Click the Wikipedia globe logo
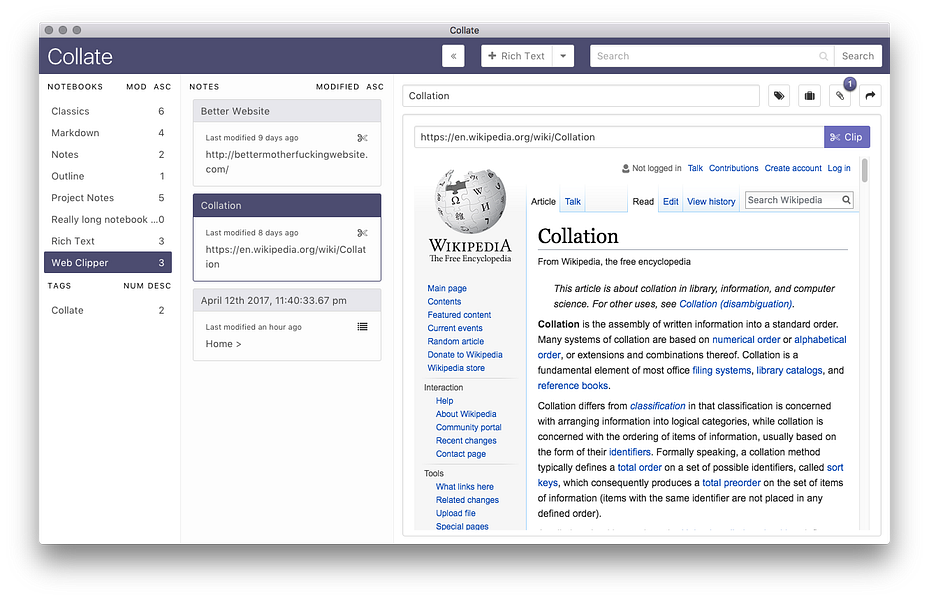Viewport: 929px width, 600px height. point(470,201)
